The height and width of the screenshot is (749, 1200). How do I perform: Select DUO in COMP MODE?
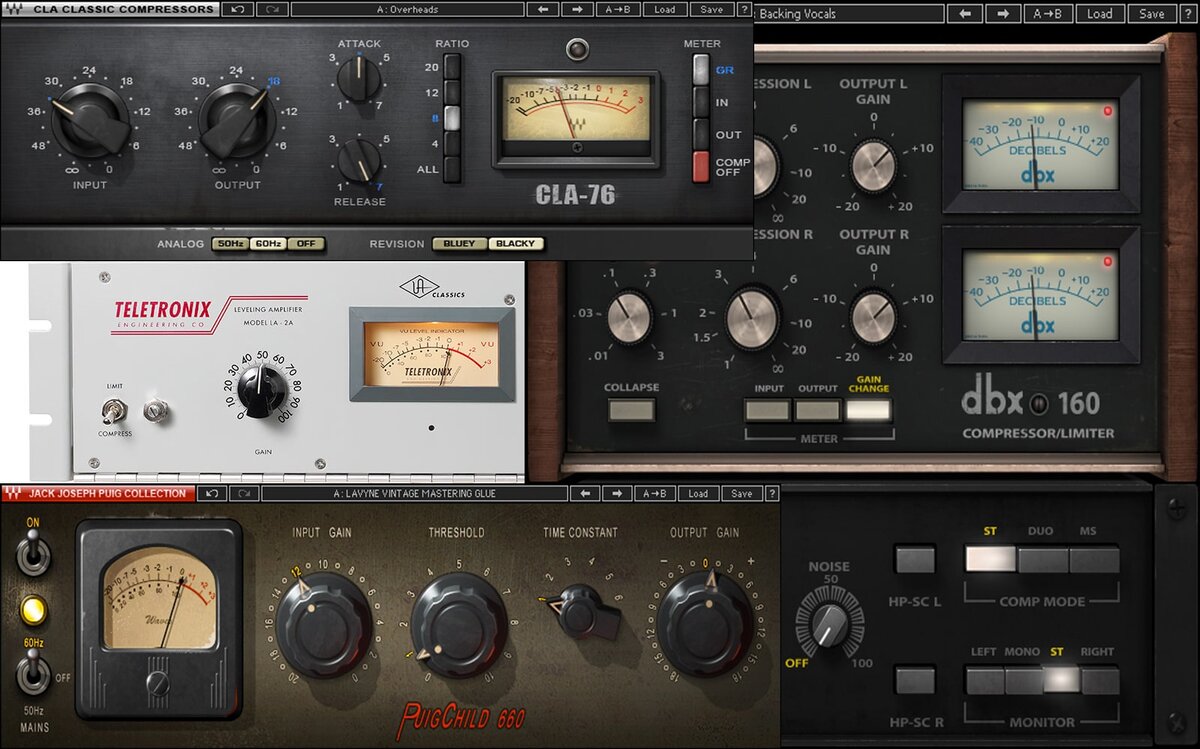(1043, 559)
